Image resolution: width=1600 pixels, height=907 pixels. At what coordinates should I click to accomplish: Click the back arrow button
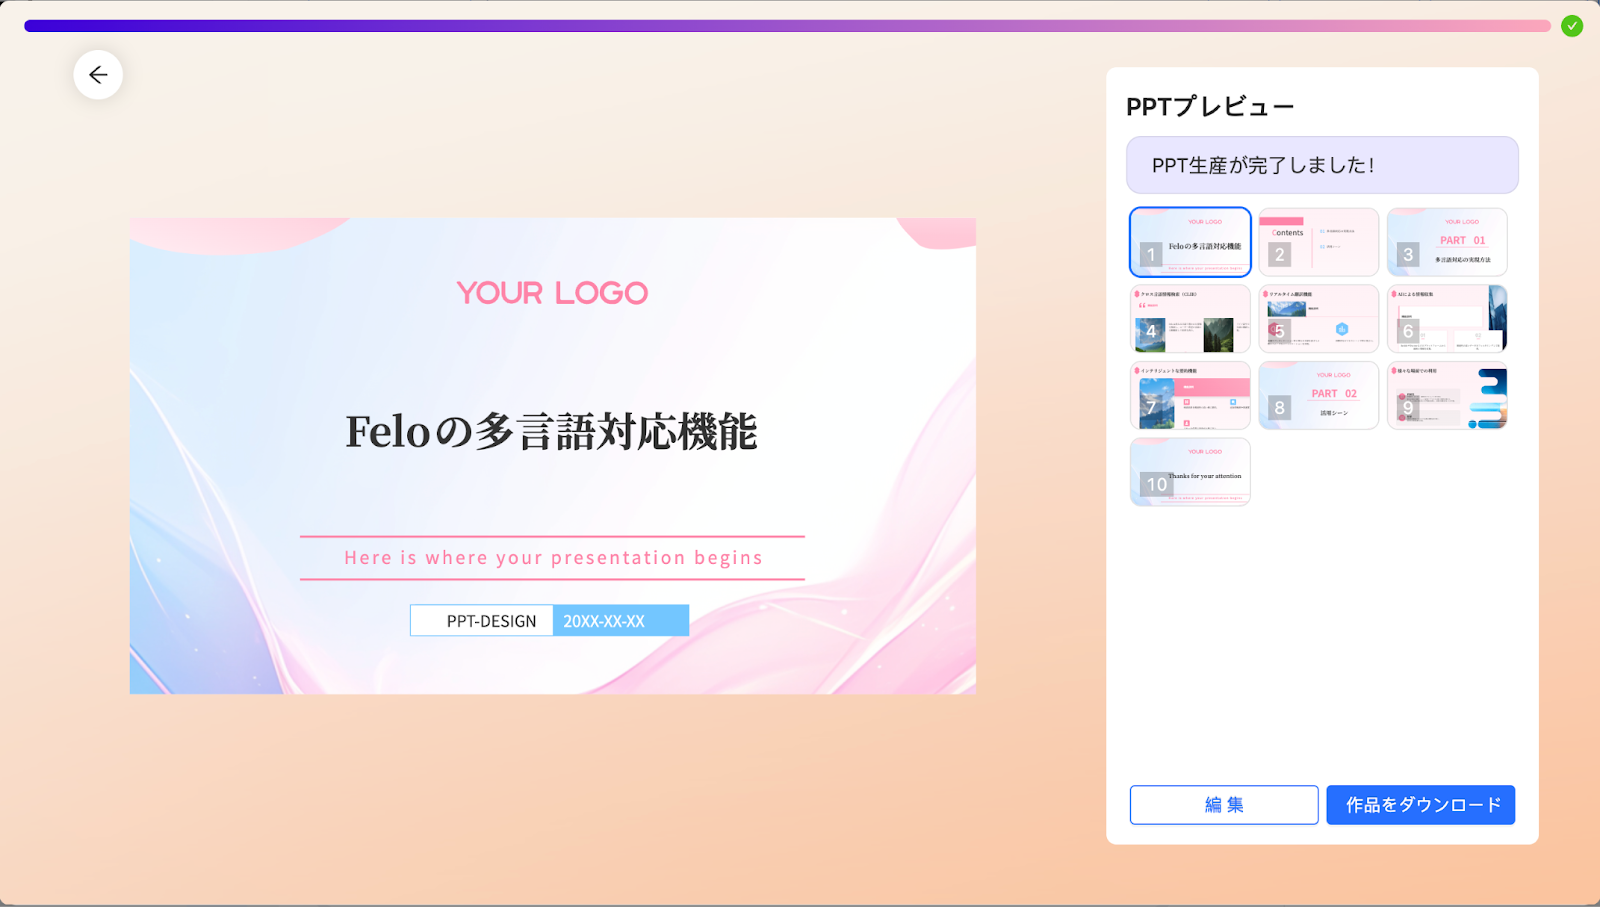98,75
